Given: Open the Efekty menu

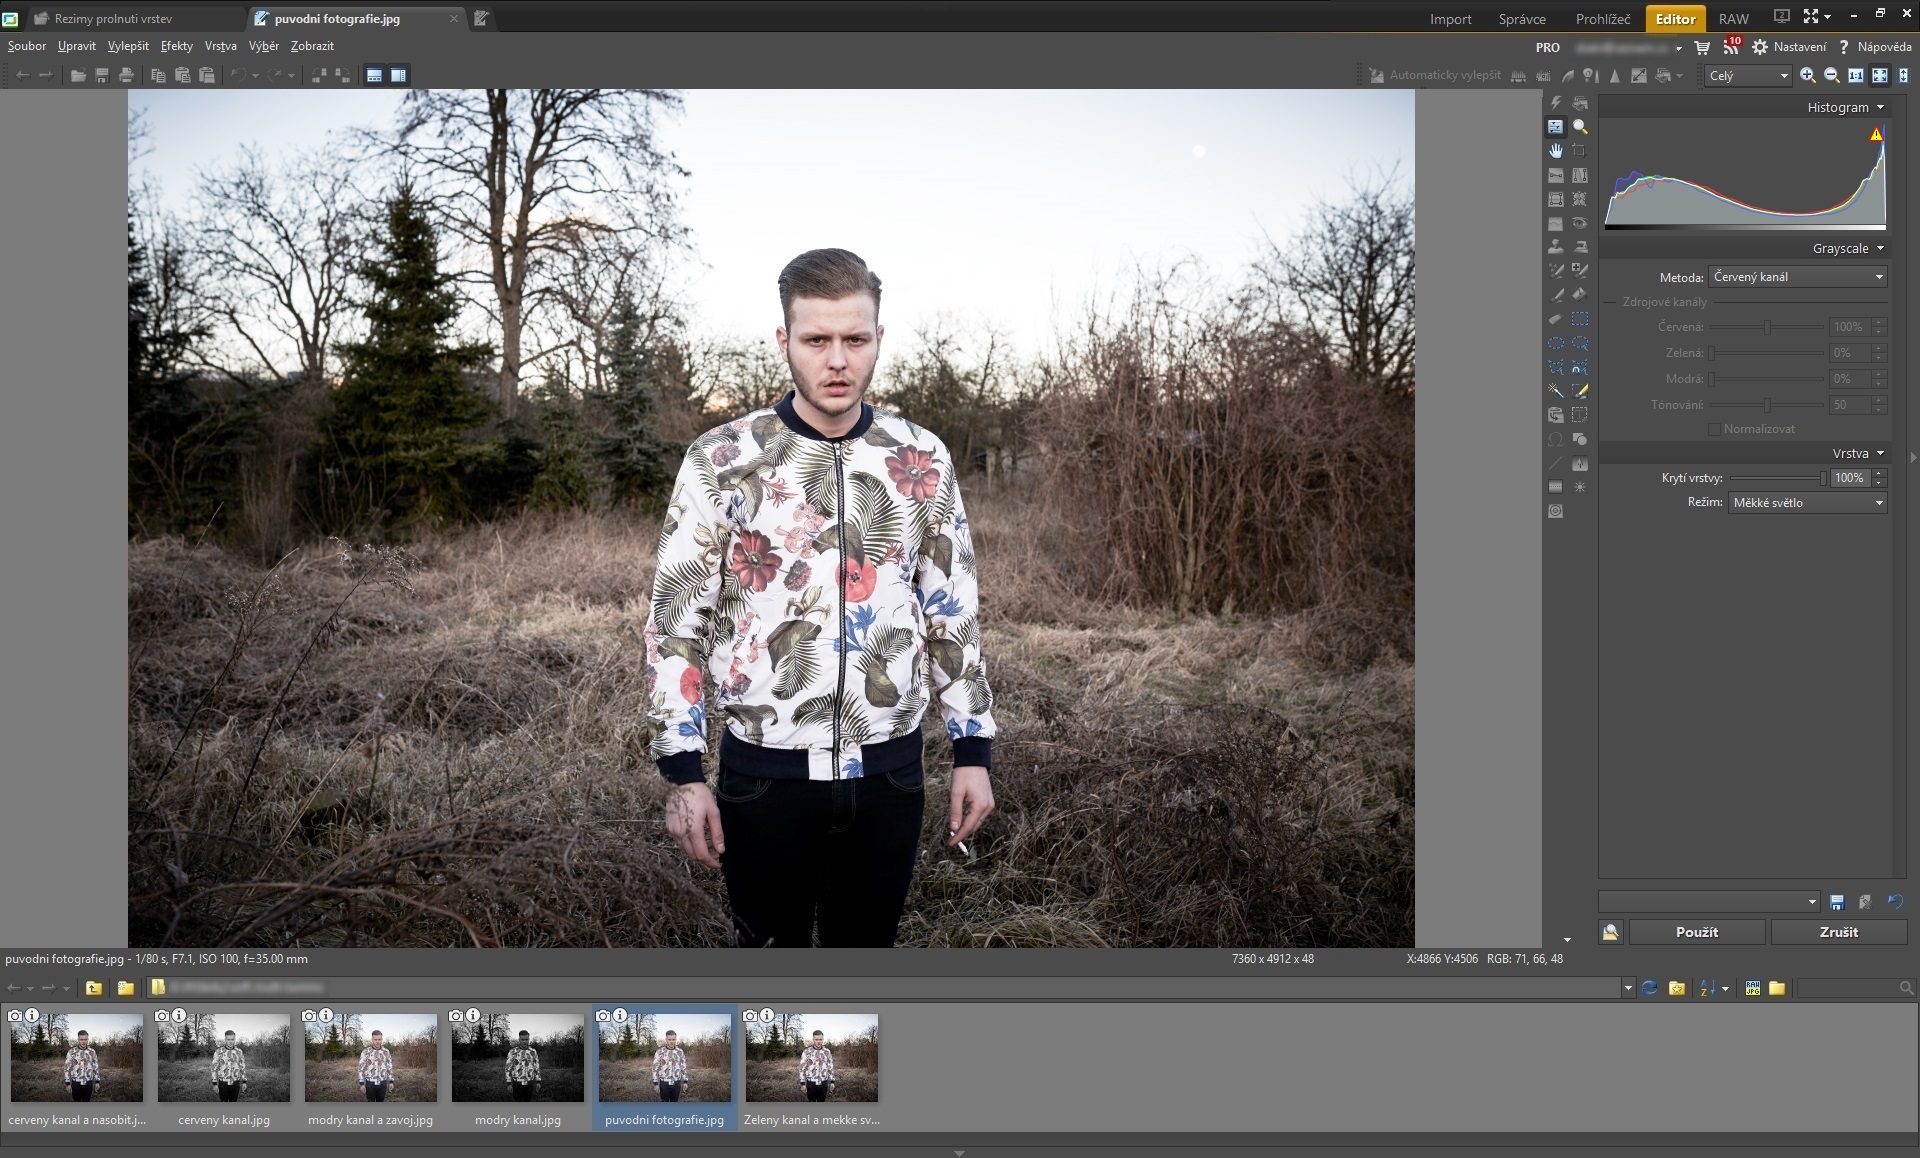Looking at the screenshot, I should 177,46.
